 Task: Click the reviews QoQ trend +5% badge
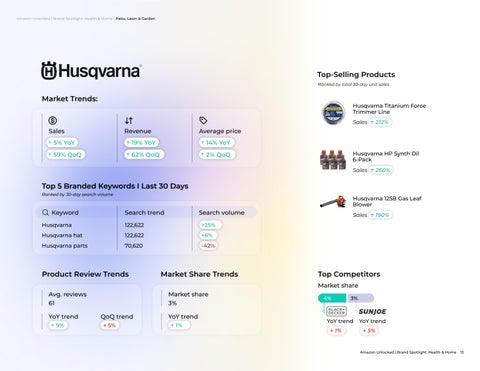point(110,325)
